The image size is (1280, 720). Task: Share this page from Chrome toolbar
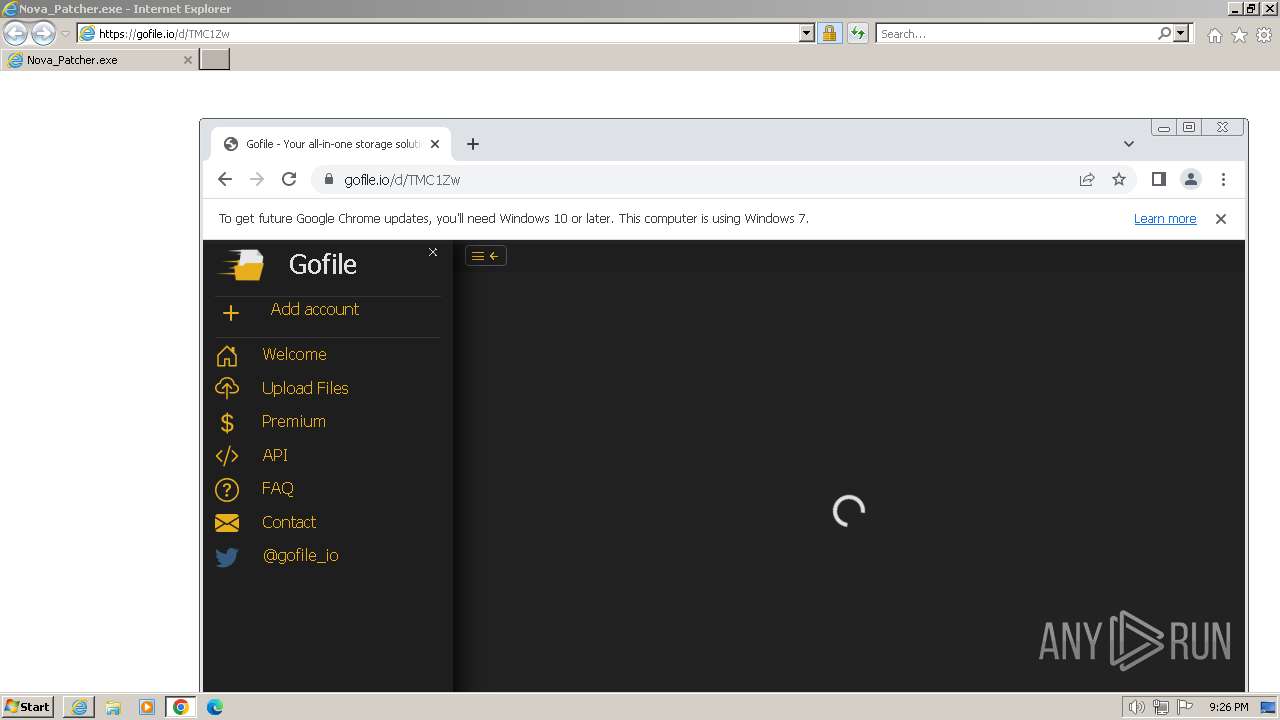[1087, 179]
